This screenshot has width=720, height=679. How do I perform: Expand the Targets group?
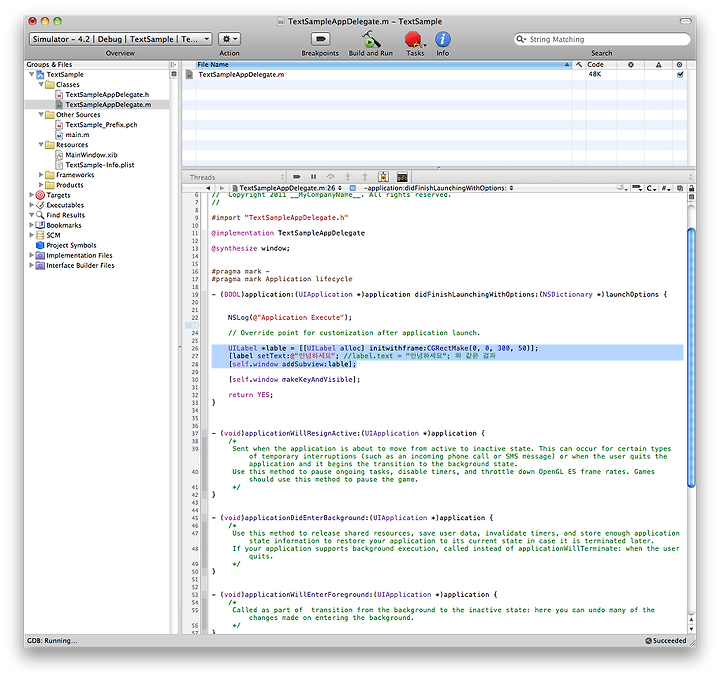click(x=31, y=195)
